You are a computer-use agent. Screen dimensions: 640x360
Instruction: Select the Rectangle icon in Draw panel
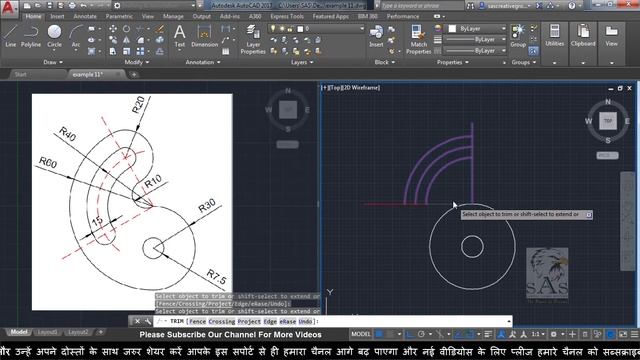tap(91, 29)
